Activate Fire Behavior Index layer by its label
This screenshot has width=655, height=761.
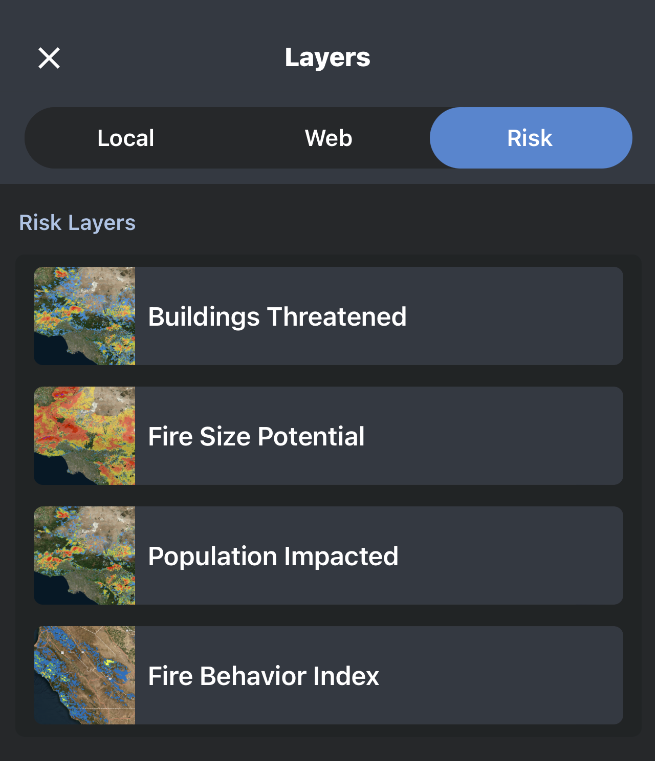coord(263,677)
